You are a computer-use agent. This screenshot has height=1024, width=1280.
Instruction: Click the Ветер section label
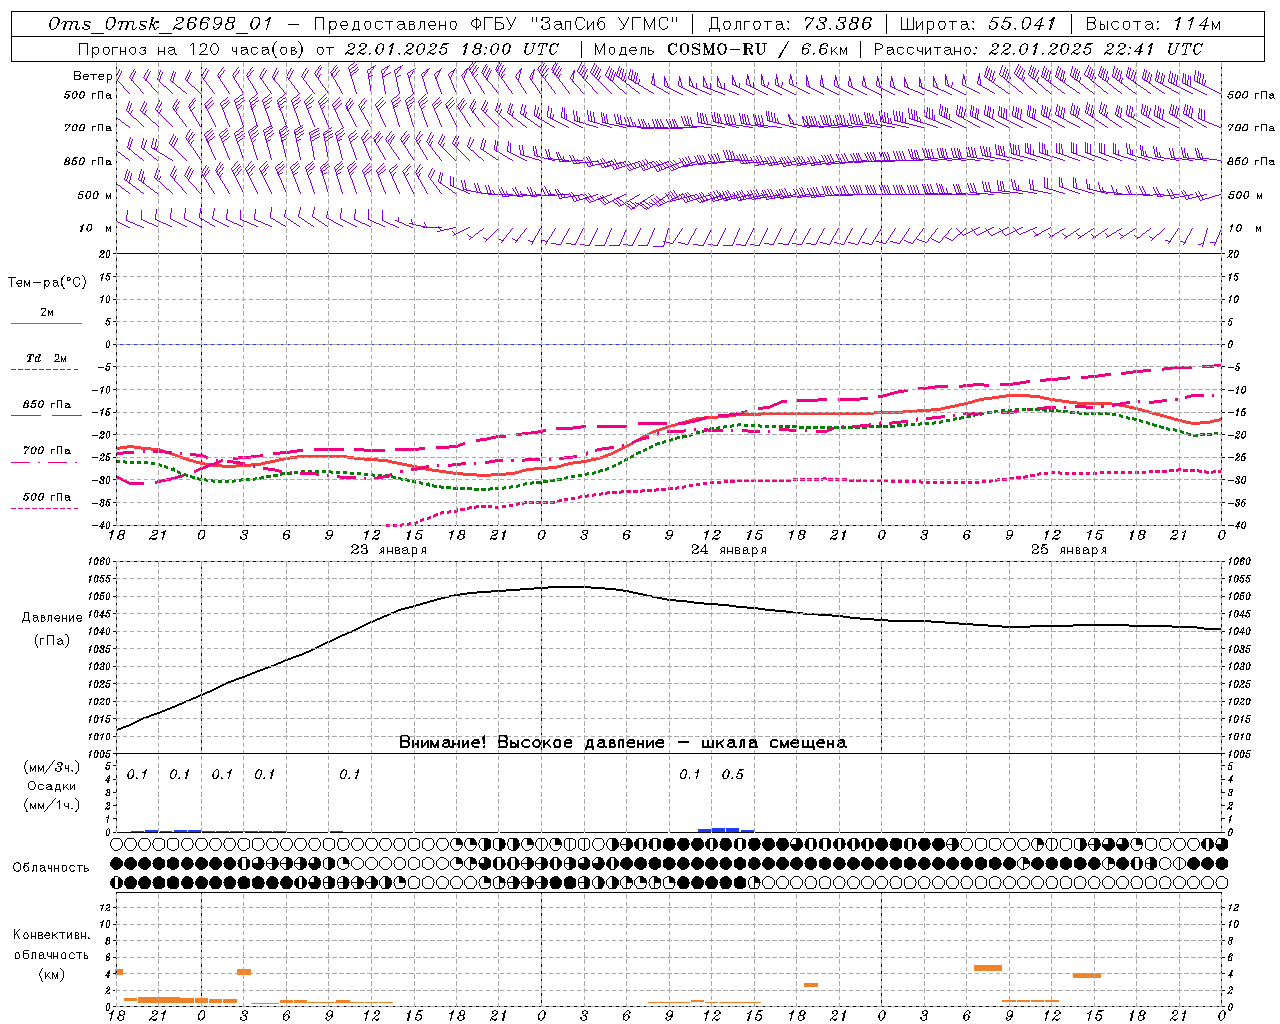click(92, 76)
